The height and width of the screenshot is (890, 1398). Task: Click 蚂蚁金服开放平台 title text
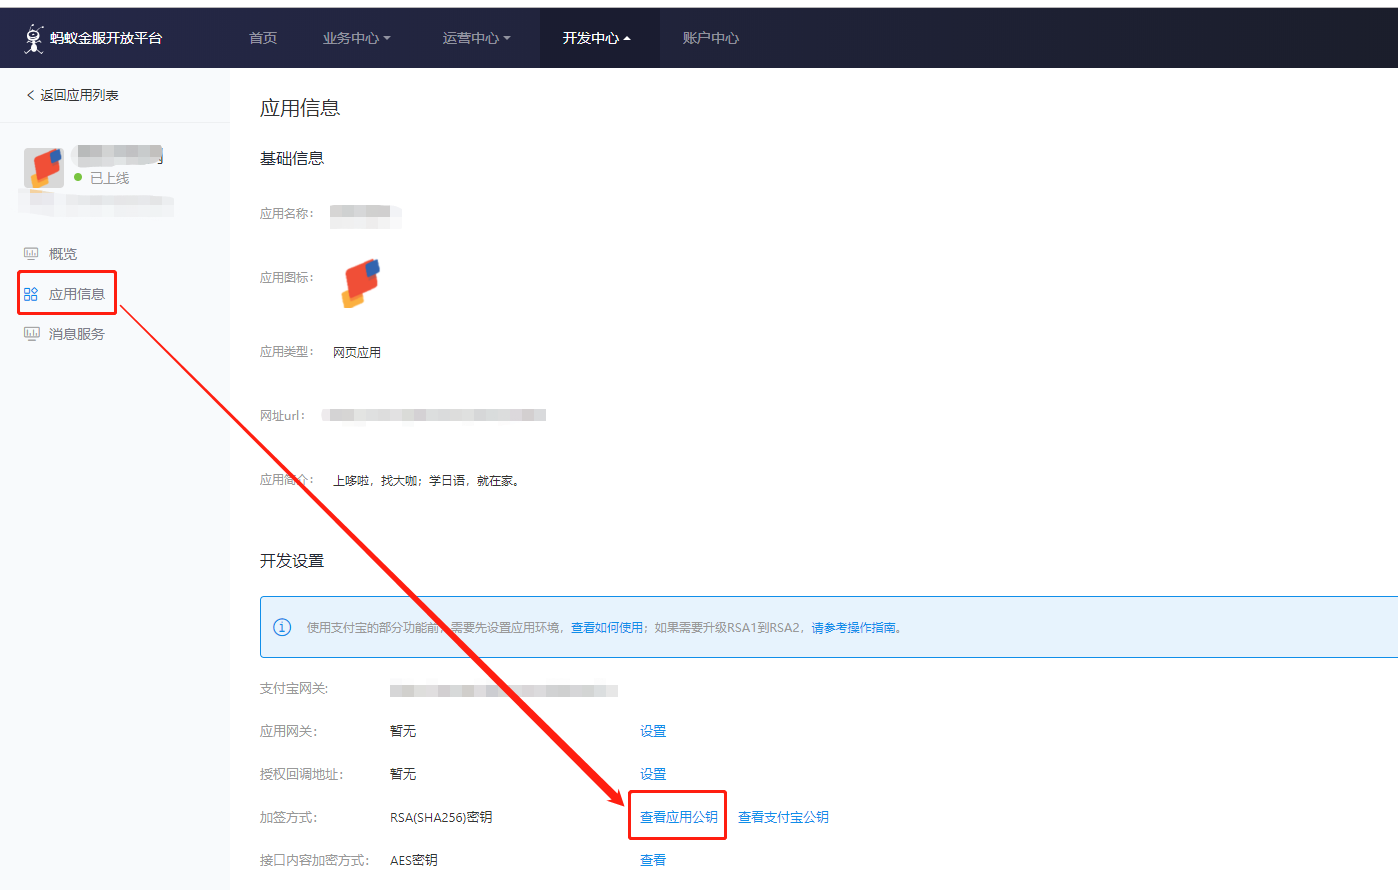[106, 38]
